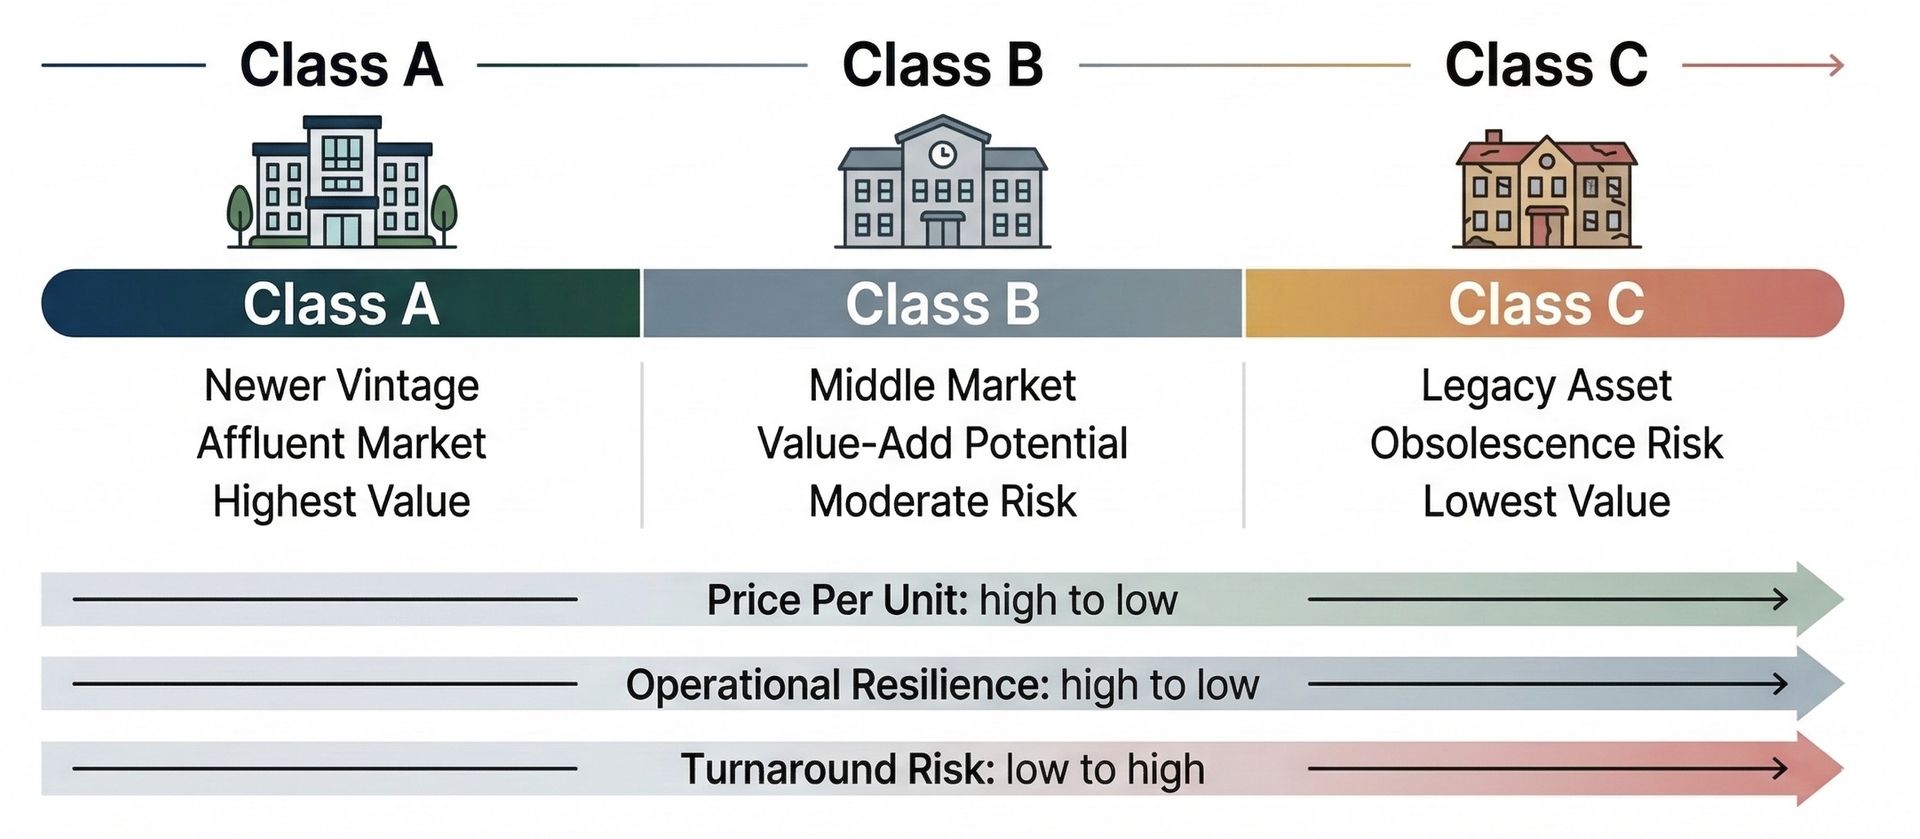Click the "Turnaround Risk" arrow label
The height and width of the screenshot is (839, 1920).
[942, 769]
